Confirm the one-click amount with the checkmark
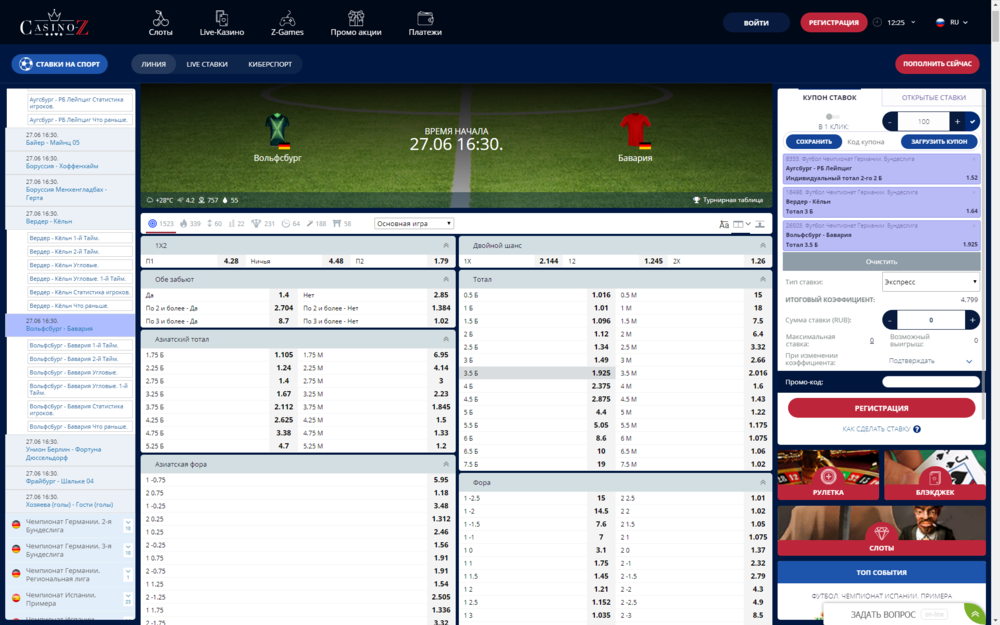 click(973, 121)
